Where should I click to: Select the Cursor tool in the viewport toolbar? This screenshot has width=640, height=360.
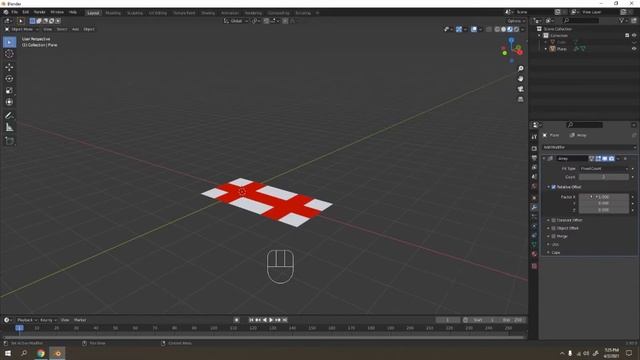coord(9,54)
